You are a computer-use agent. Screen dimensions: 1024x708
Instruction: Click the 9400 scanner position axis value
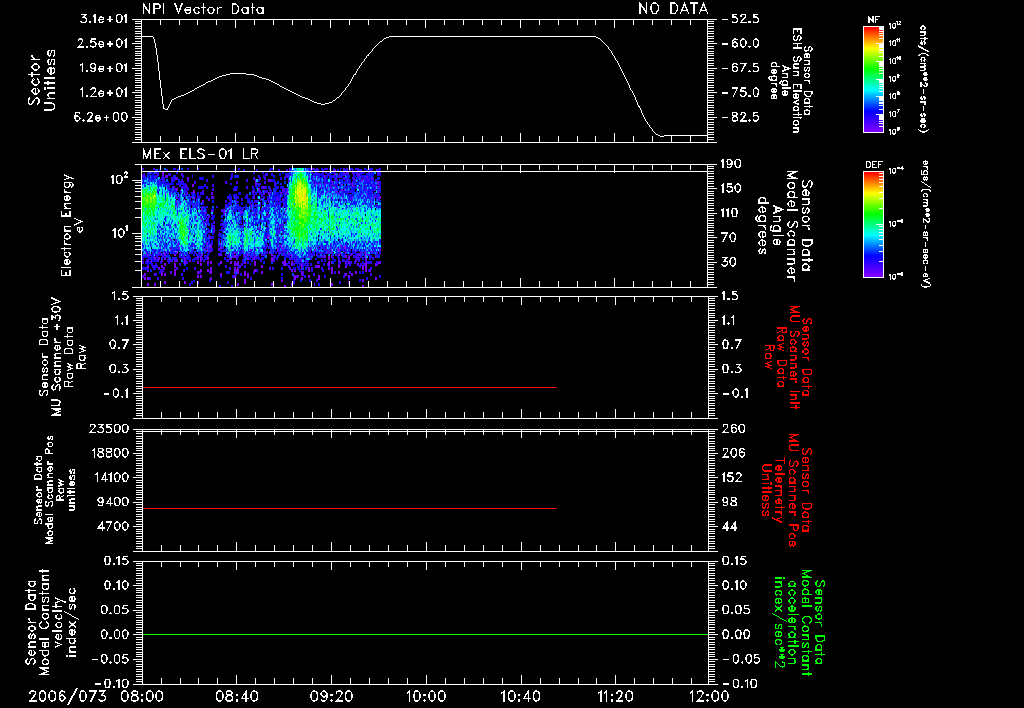coord(113,502)
